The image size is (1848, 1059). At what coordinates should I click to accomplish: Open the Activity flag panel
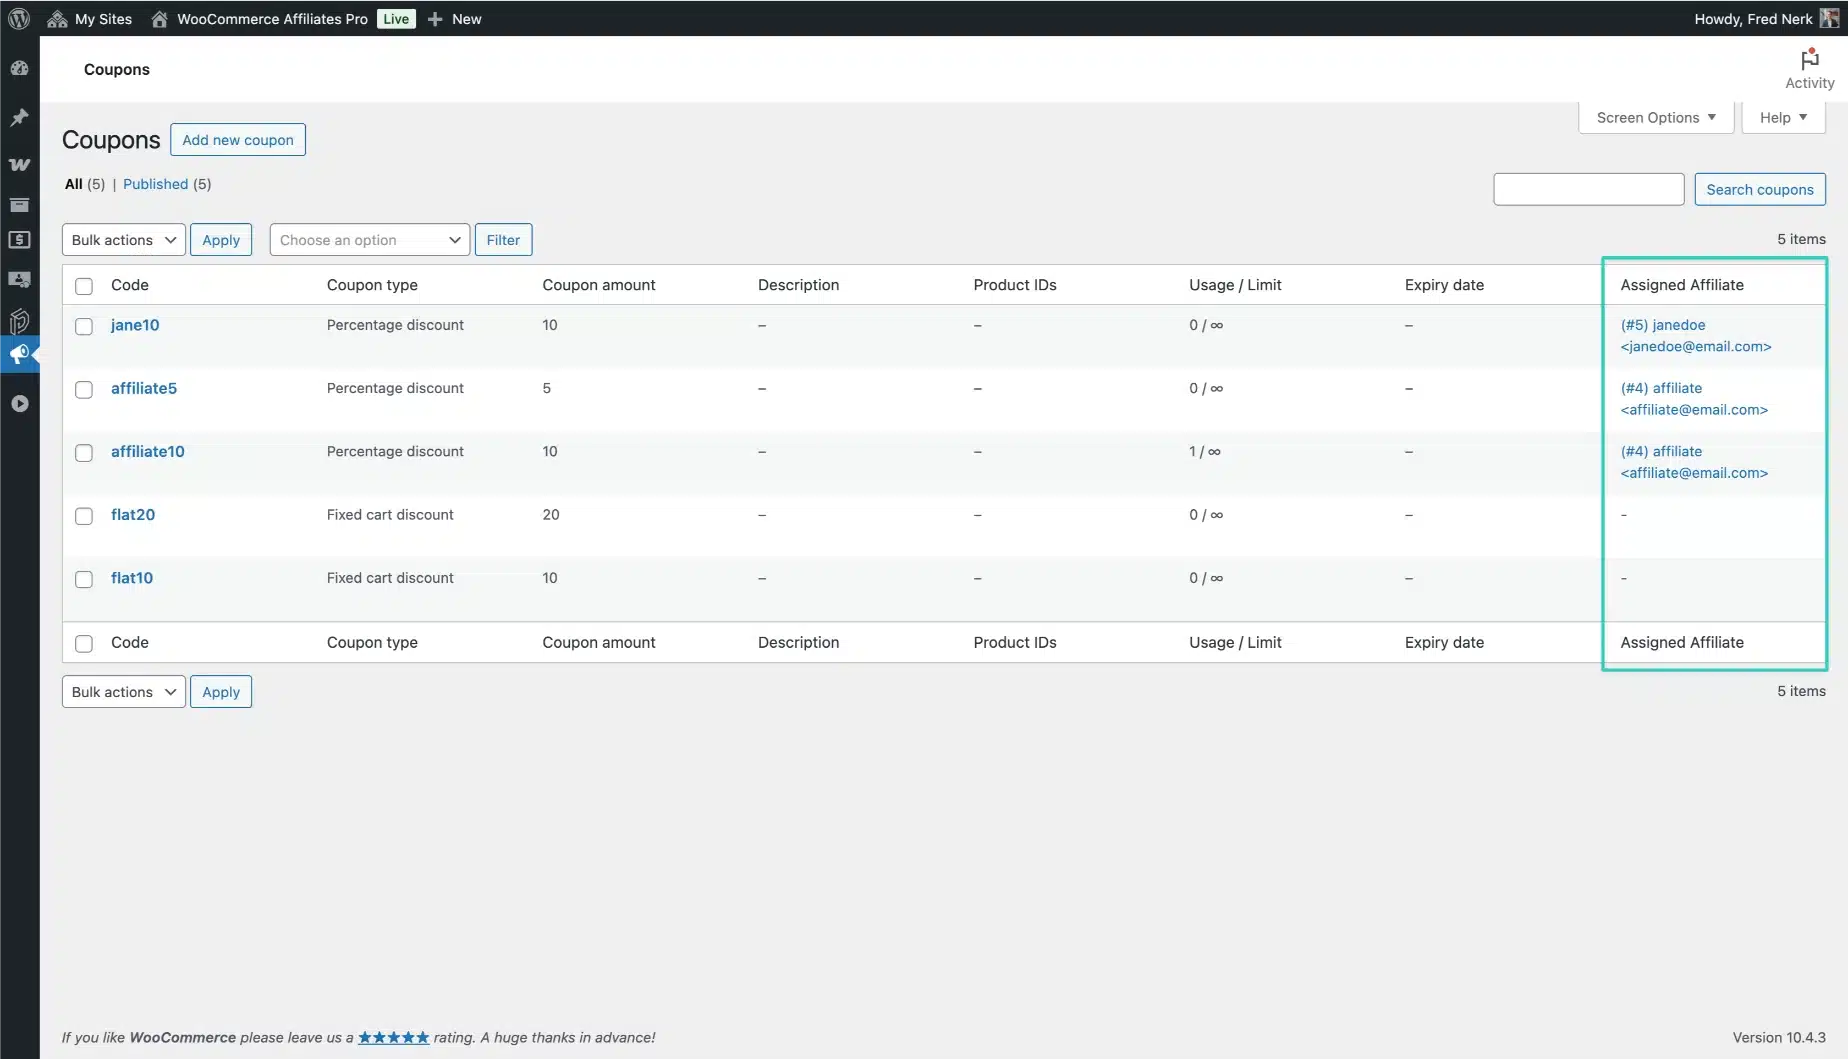coord(1809,69)
